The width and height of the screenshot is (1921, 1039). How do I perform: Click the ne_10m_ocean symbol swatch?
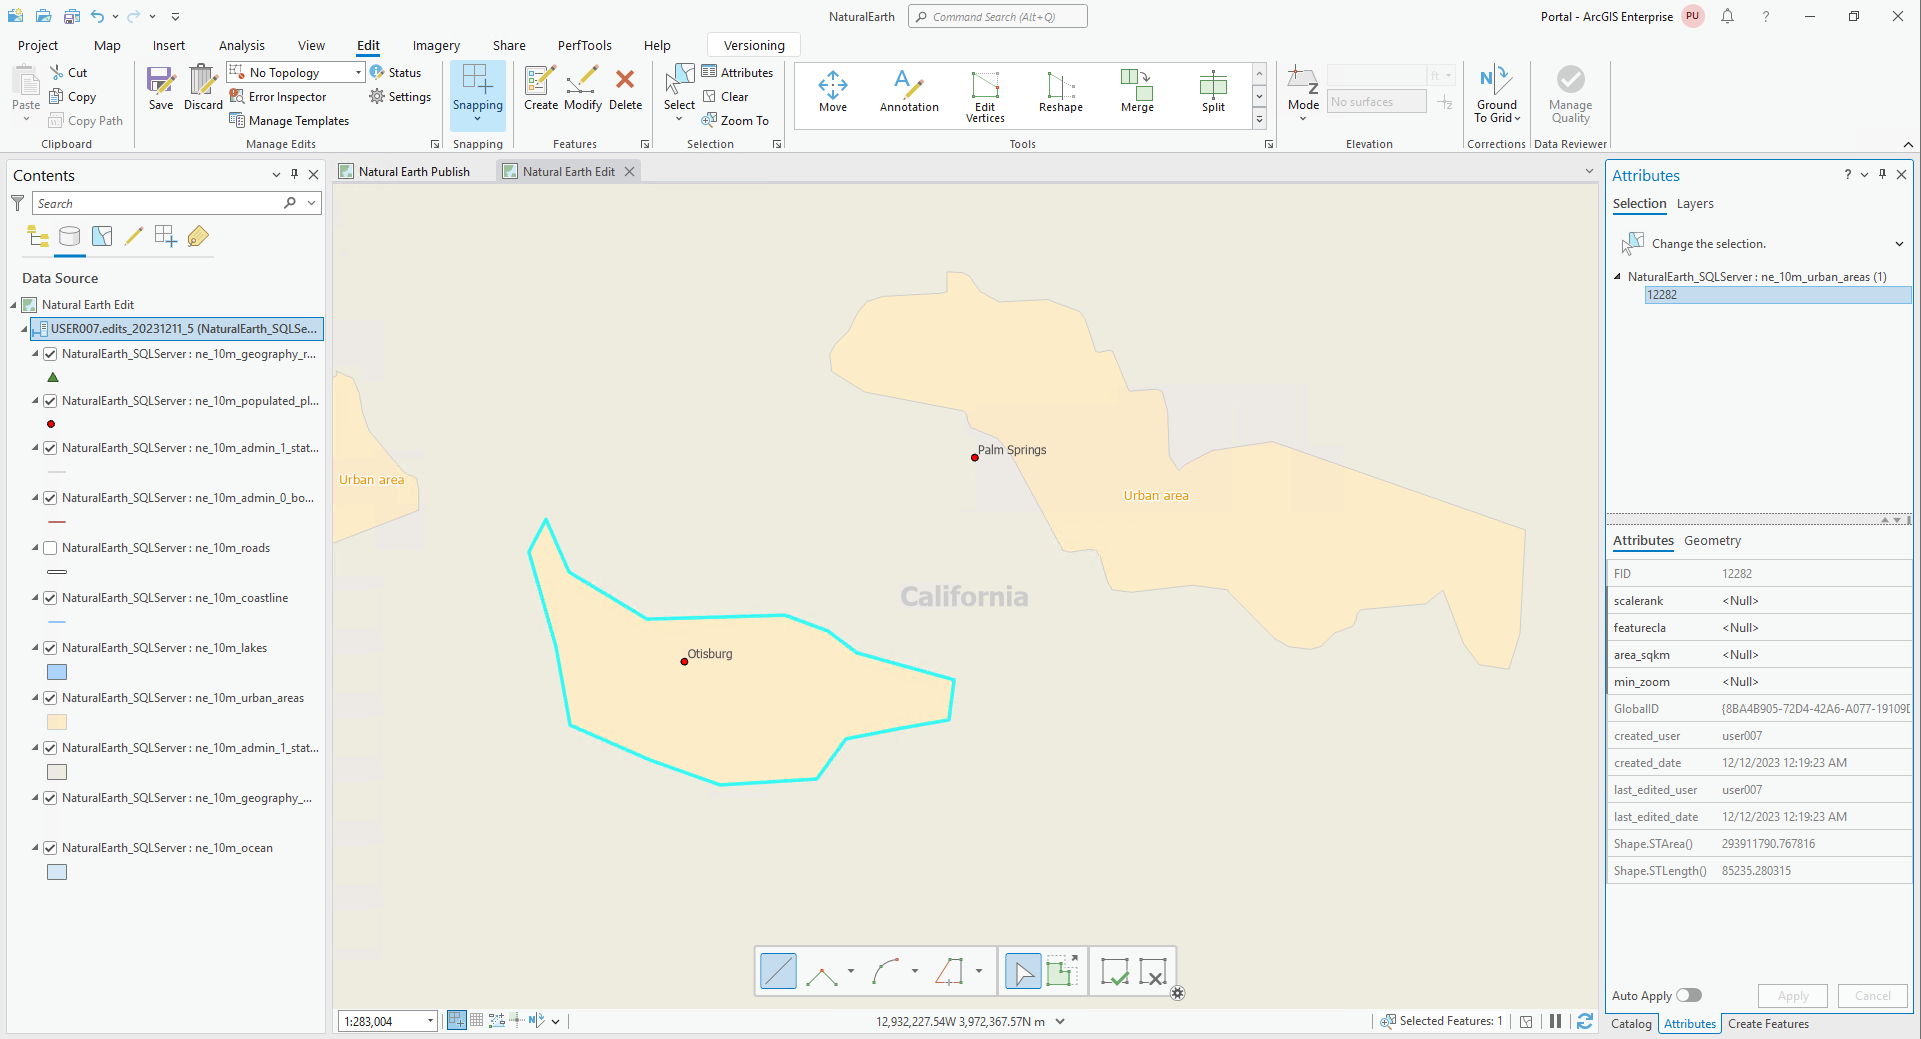(x=57, y=873)
